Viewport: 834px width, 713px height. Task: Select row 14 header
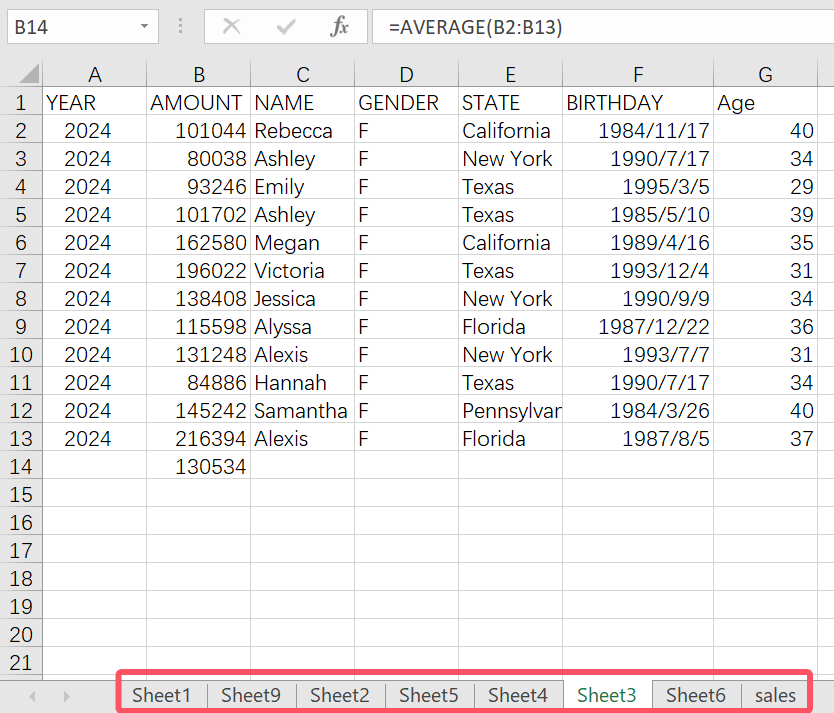pyautogui.click(x=21, y=467)
